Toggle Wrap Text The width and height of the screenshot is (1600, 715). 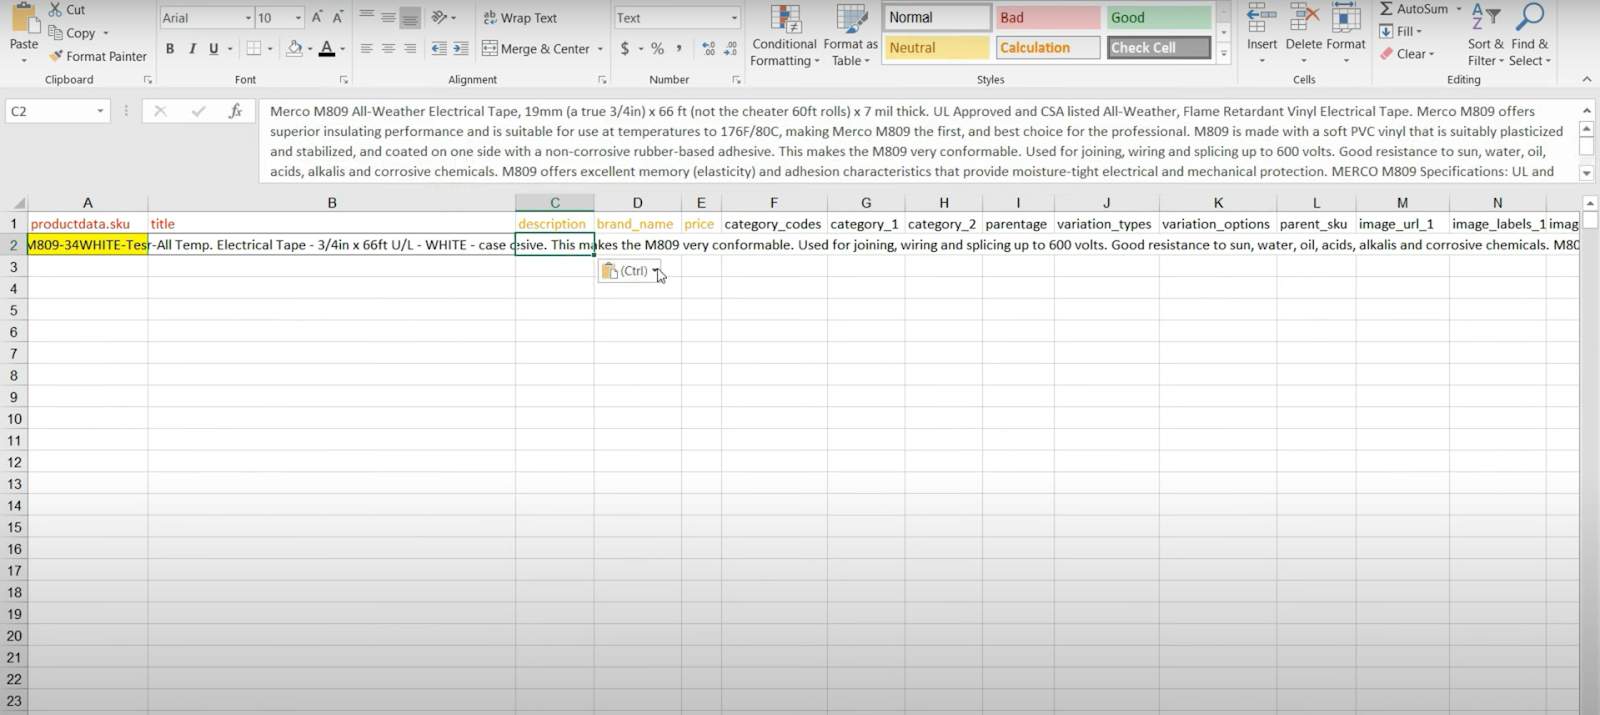pyautogui.click(x=519, y=18)
